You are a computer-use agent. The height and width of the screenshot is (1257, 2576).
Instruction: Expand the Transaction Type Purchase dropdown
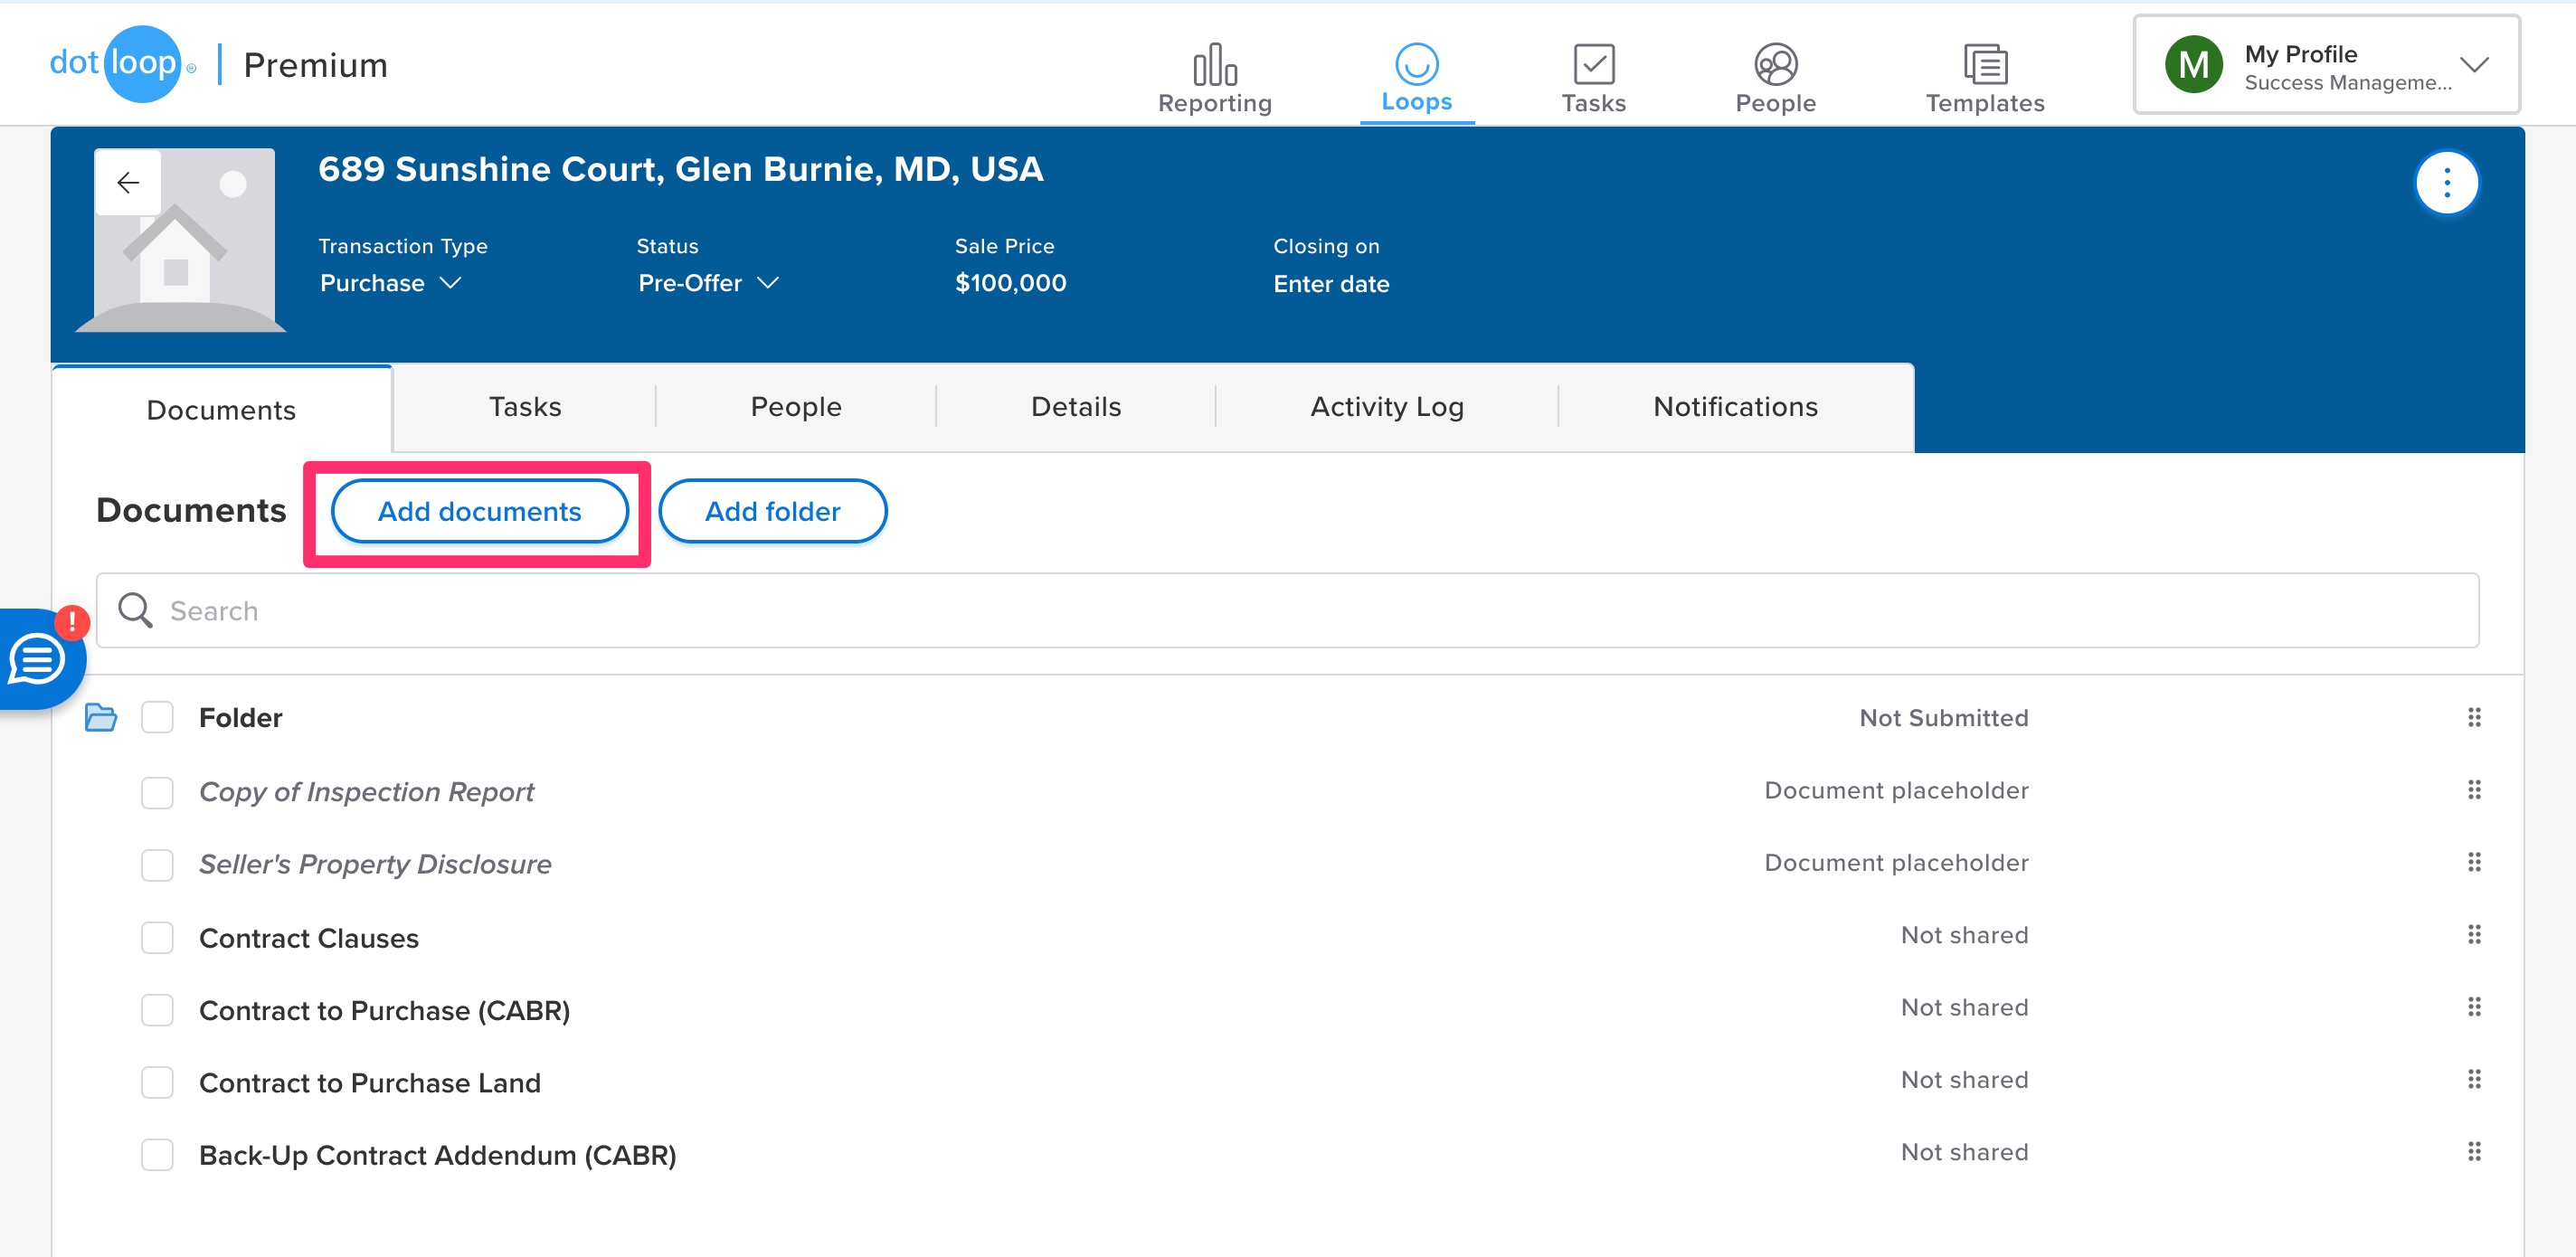click(390, 284)
